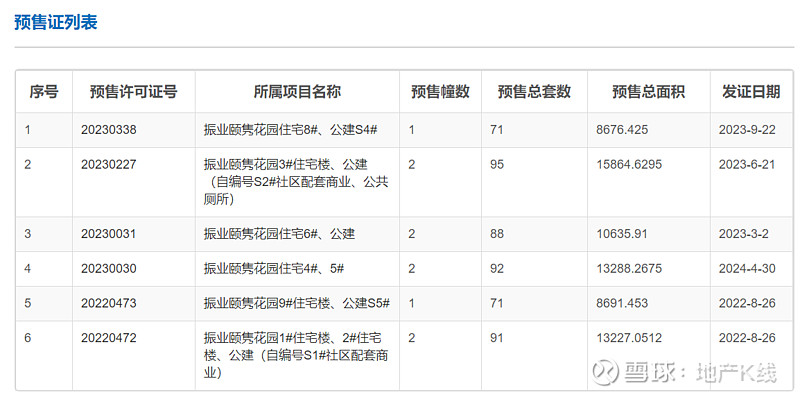Click serial number 6
800x397 pixels.
pyautogui.click(x=28, y=338)
